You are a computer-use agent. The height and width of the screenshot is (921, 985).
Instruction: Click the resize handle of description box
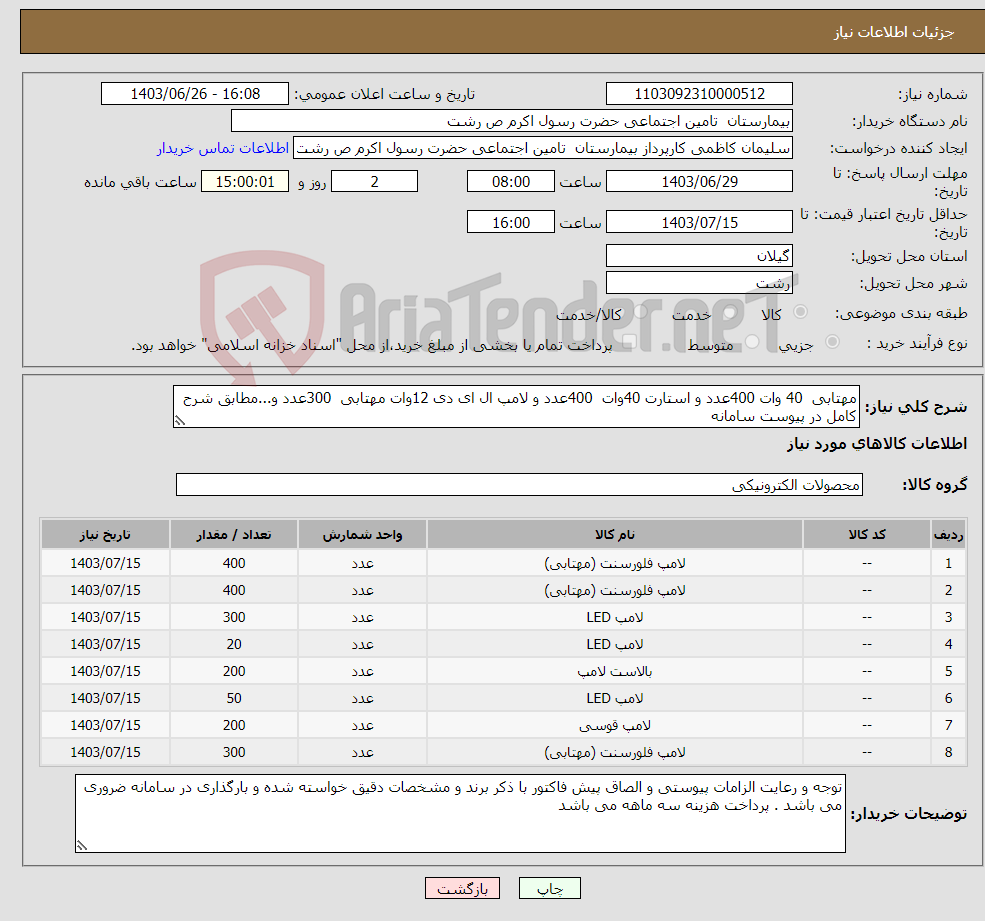click(180, 422)
